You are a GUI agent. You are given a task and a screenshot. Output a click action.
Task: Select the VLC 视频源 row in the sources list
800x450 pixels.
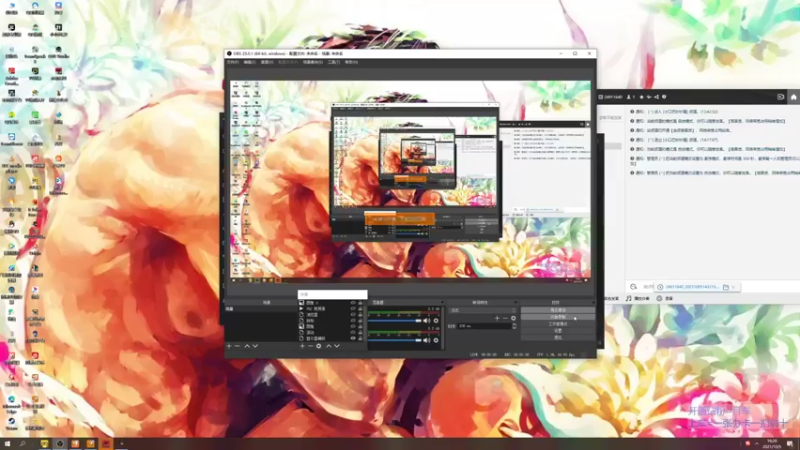point(331,309)
